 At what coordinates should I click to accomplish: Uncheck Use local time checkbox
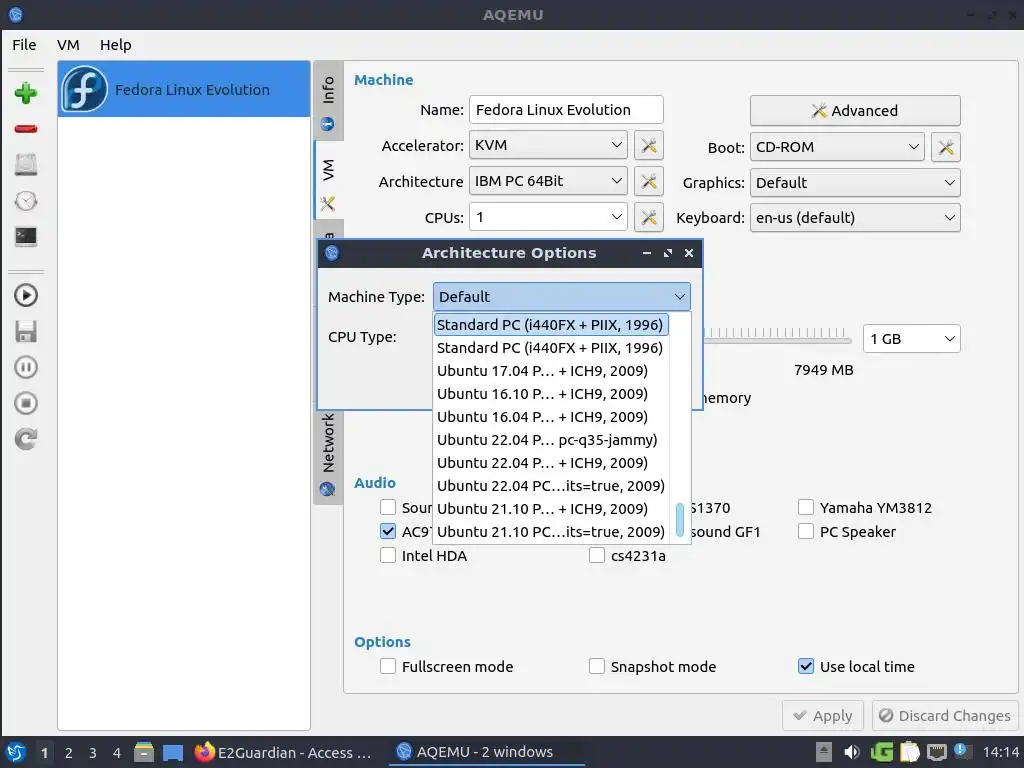(x=806, y=666)
